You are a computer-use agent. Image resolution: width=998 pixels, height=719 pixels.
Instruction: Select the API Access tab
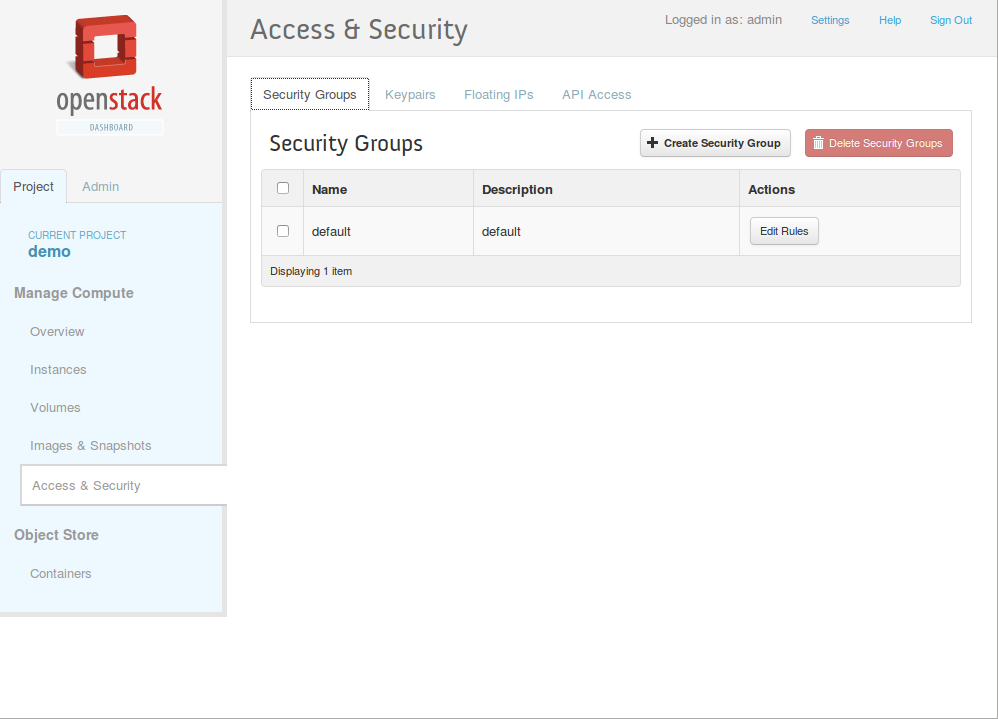(x=596, y=95)
